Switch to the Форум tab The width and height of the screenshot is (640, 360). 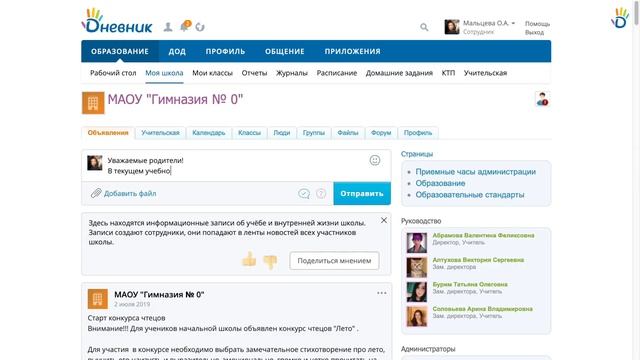pyautogui.click(x=381, y=133)
